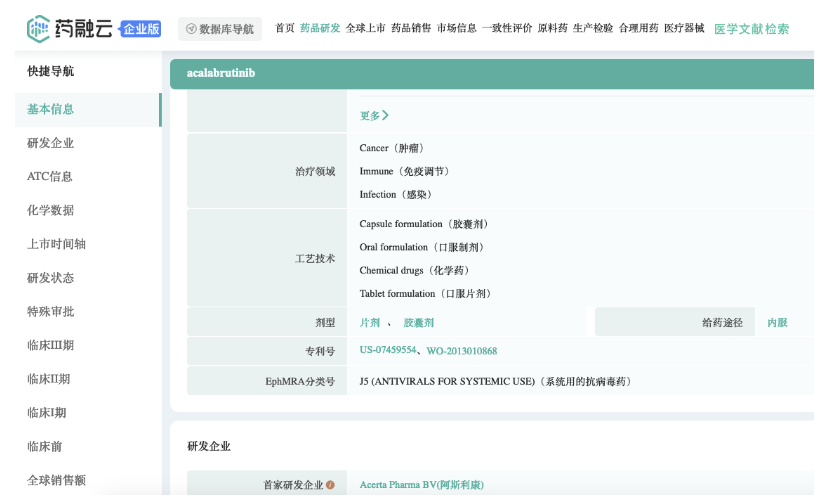Click Capsule formulation（胶囊剂）text

[424, 224]
